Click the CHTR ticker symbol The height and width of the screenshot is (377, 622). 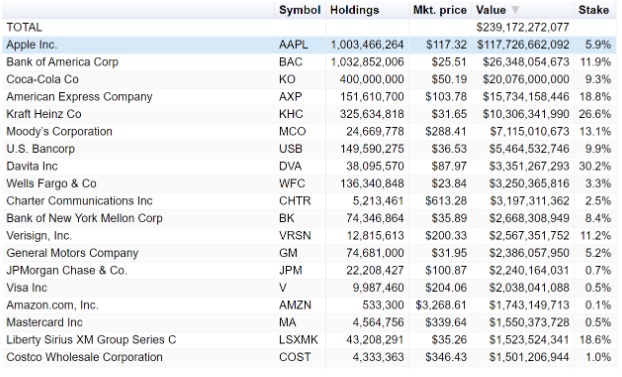[295, 201]
